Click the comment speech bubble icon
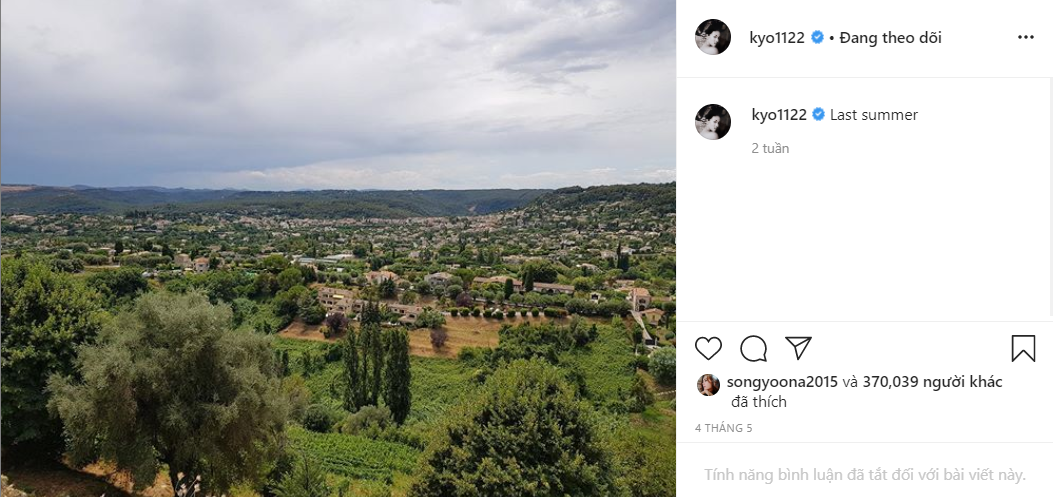 (x=753, y=348)
